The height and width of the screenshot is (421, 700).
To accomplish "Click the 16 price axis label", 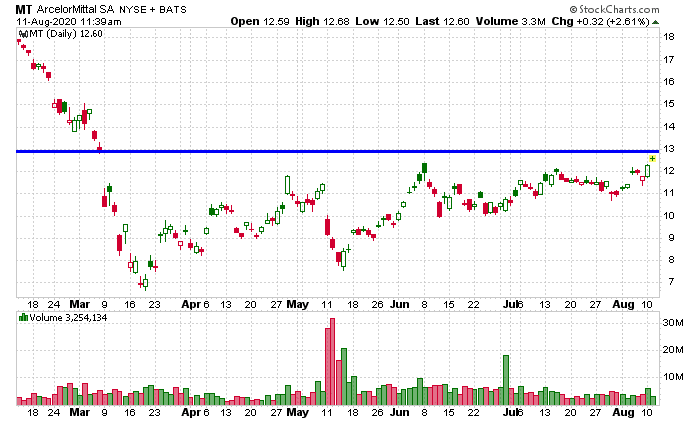I will pos(668,82).
